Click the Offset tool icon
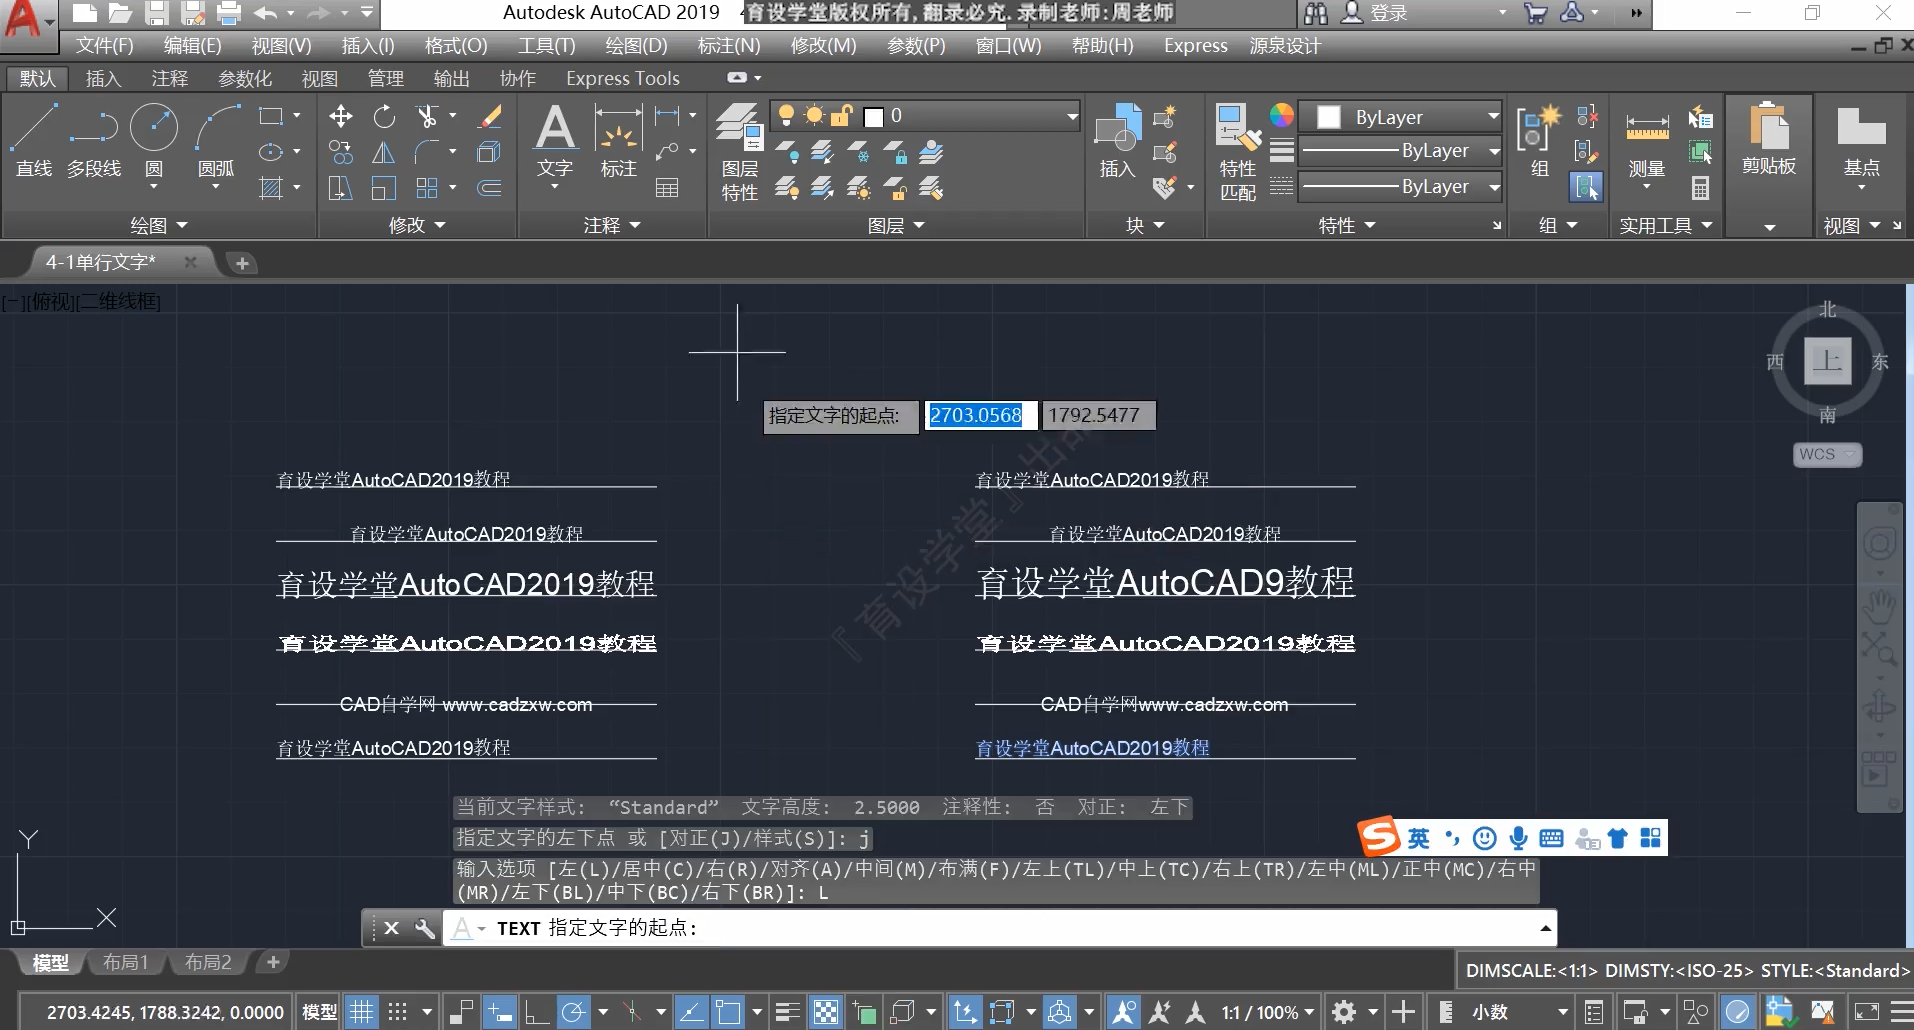The height and width of the screenshot is (1030, 1914). (x=489, y=188)
